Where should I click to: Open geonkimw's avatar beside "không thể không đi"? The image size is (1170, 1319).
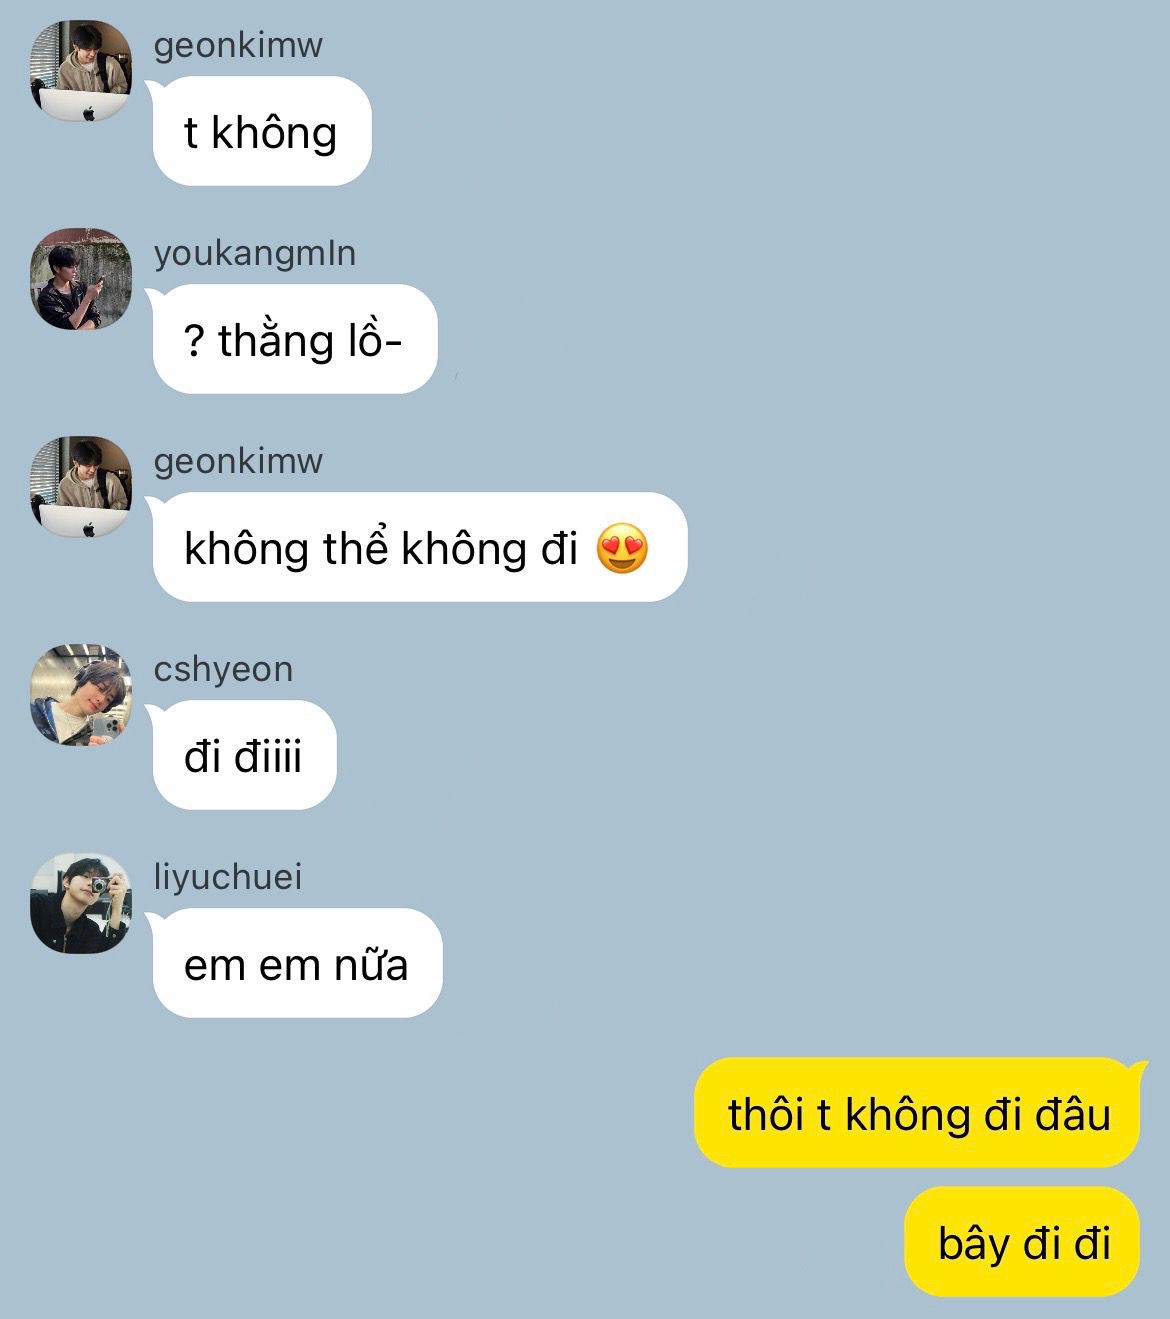pyautogui.click(x=81, y=487)
